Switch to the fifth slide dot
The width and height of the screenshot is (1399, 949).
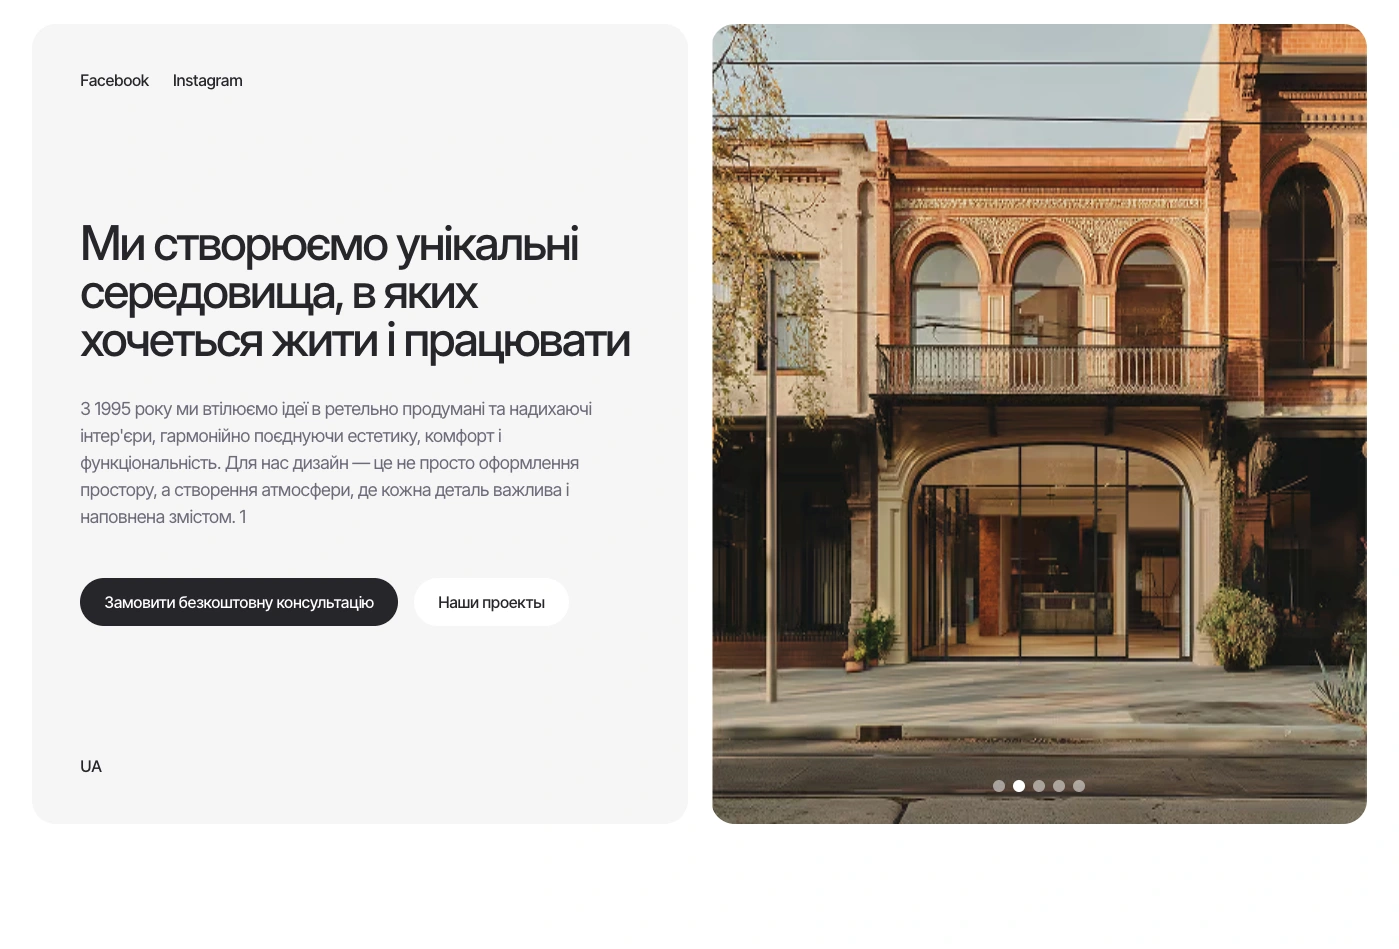[1079, 786]
